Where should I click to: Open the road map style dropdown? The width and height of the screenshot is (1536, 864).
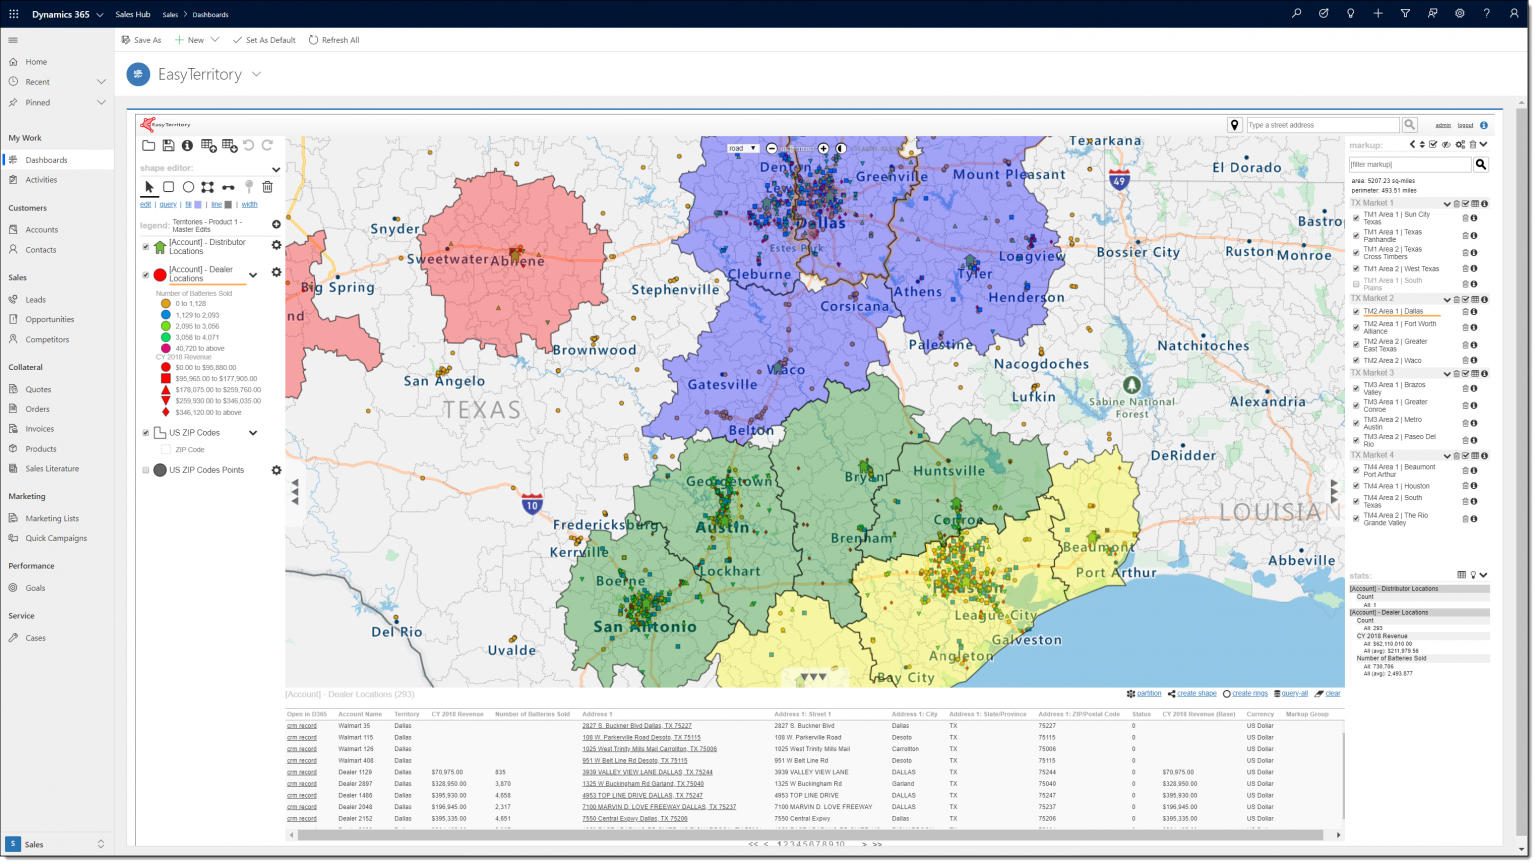[x=742, y=147]
